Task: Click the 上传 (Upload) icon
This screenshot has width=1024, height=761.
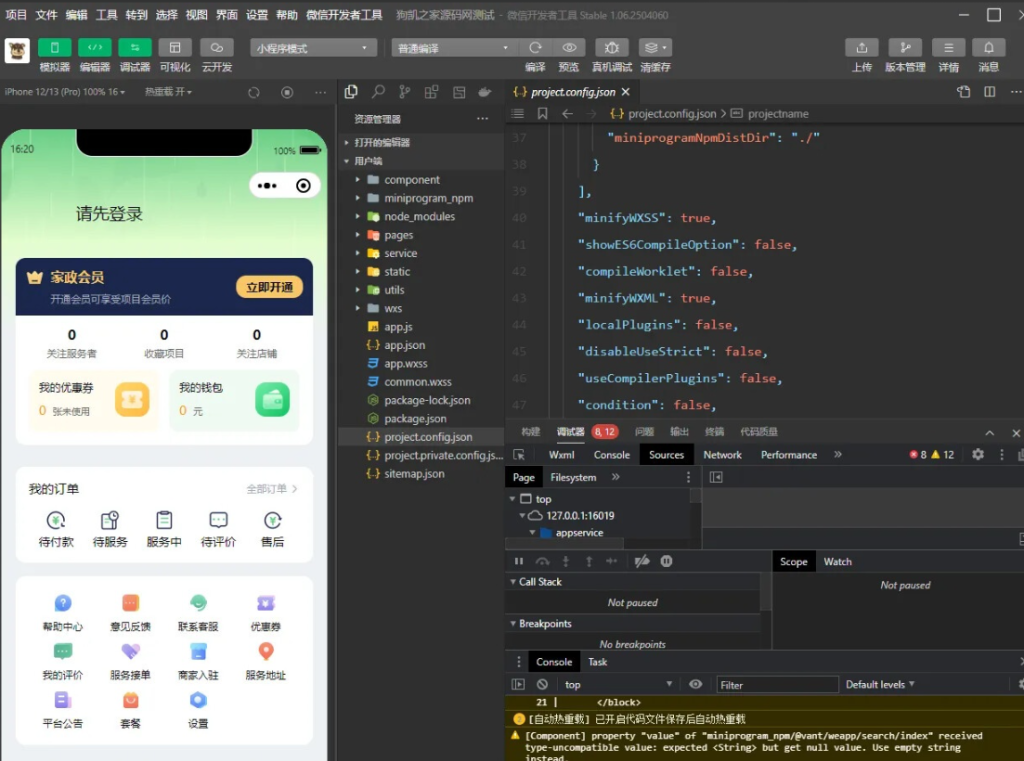Action: tap(862, 47)
